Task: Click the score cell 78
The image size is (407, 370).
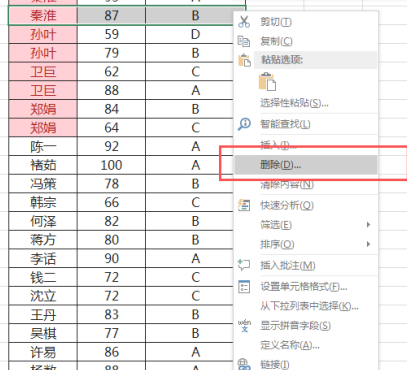Action: coord(111,183)
